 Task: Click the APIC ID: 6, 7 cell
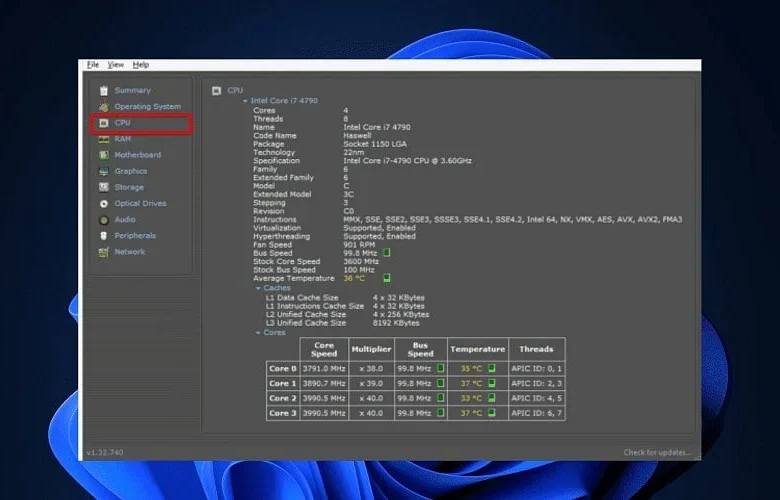pyautogui.click(x=536, y=413)
